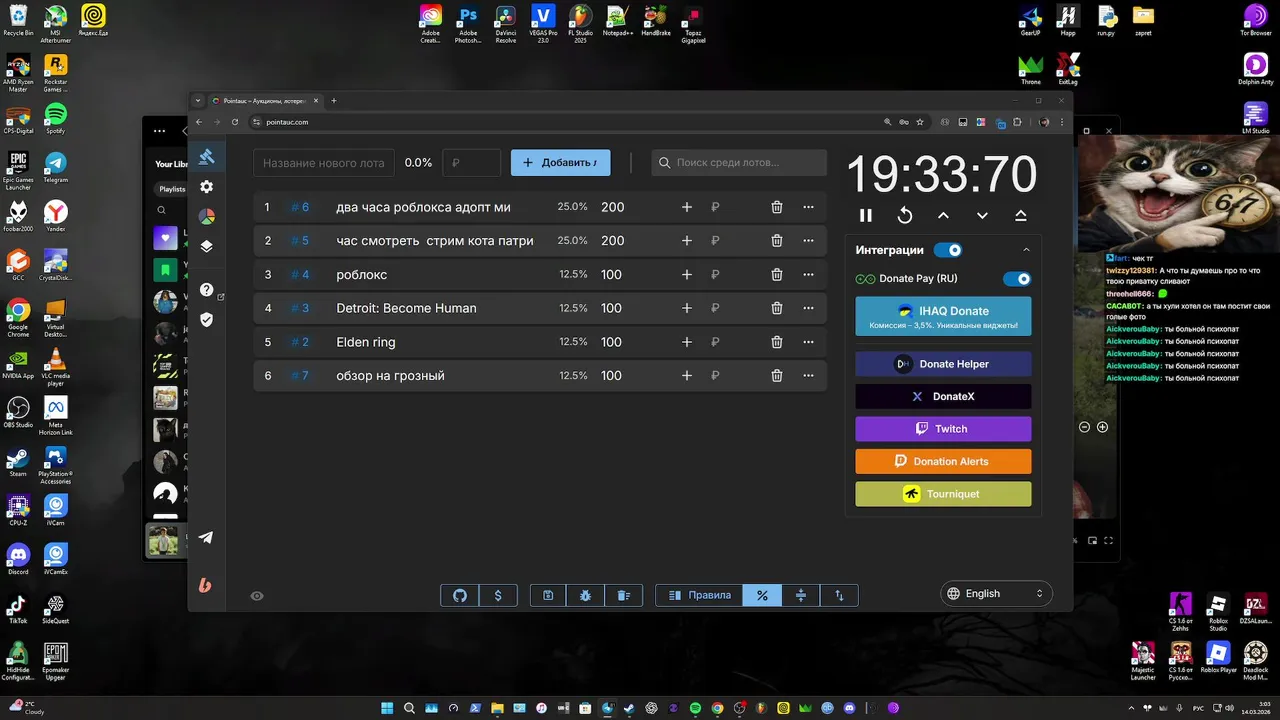Open OBS Studio desktop shortcut

pos(18,412)
